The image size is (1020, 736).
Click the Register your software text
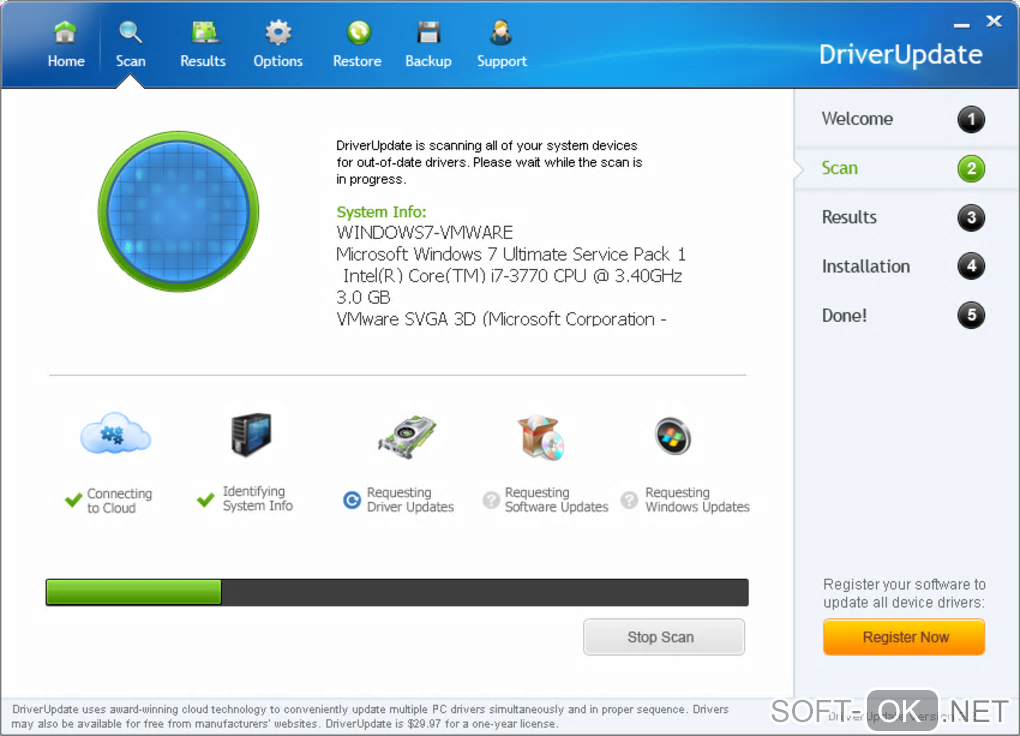(x=904, y=593)
